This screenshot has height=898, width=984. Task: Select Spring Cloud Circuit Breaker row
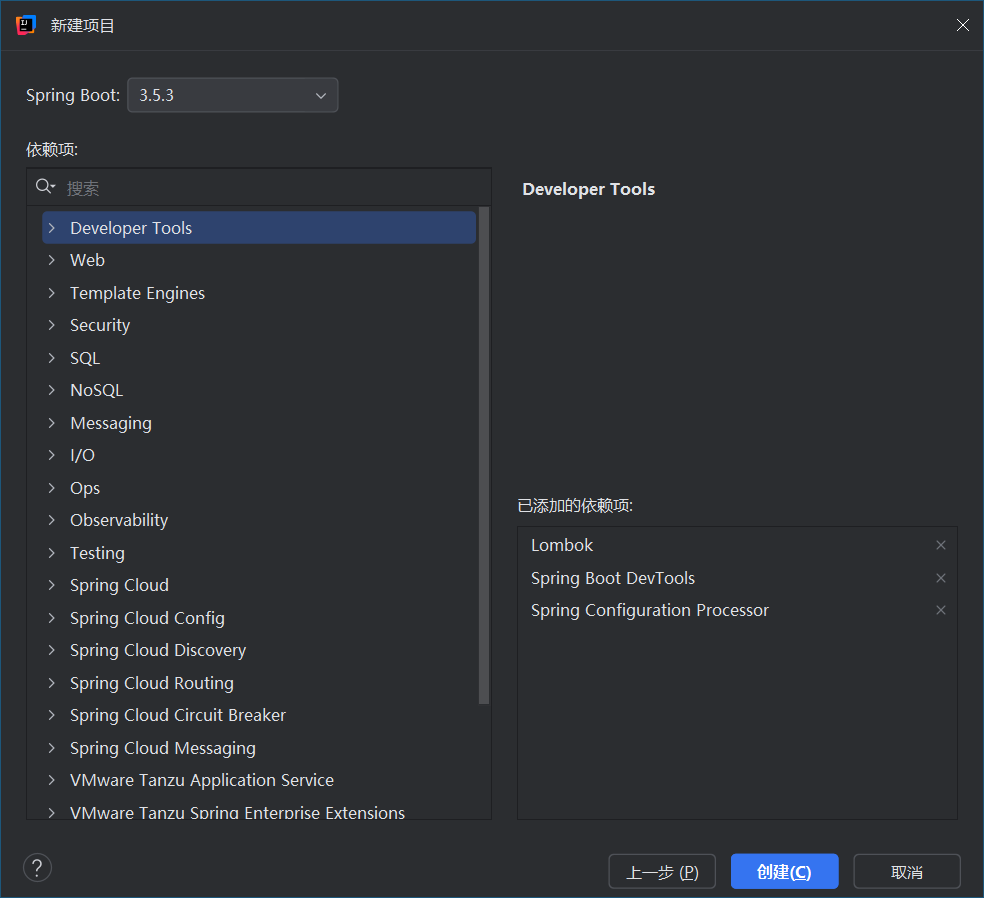(x=259, y=715)
